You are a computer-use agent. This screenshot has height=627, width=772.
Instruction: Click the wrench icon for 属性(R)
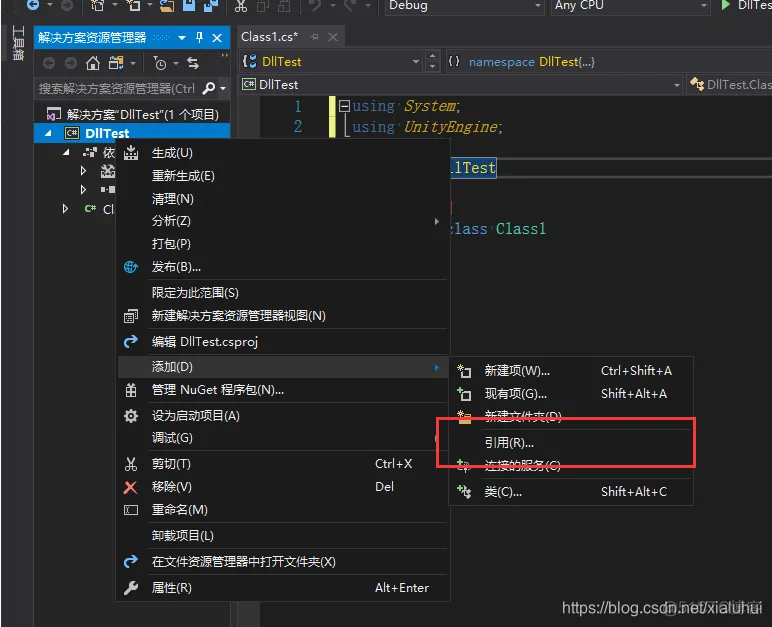click(x=130, y=588)
